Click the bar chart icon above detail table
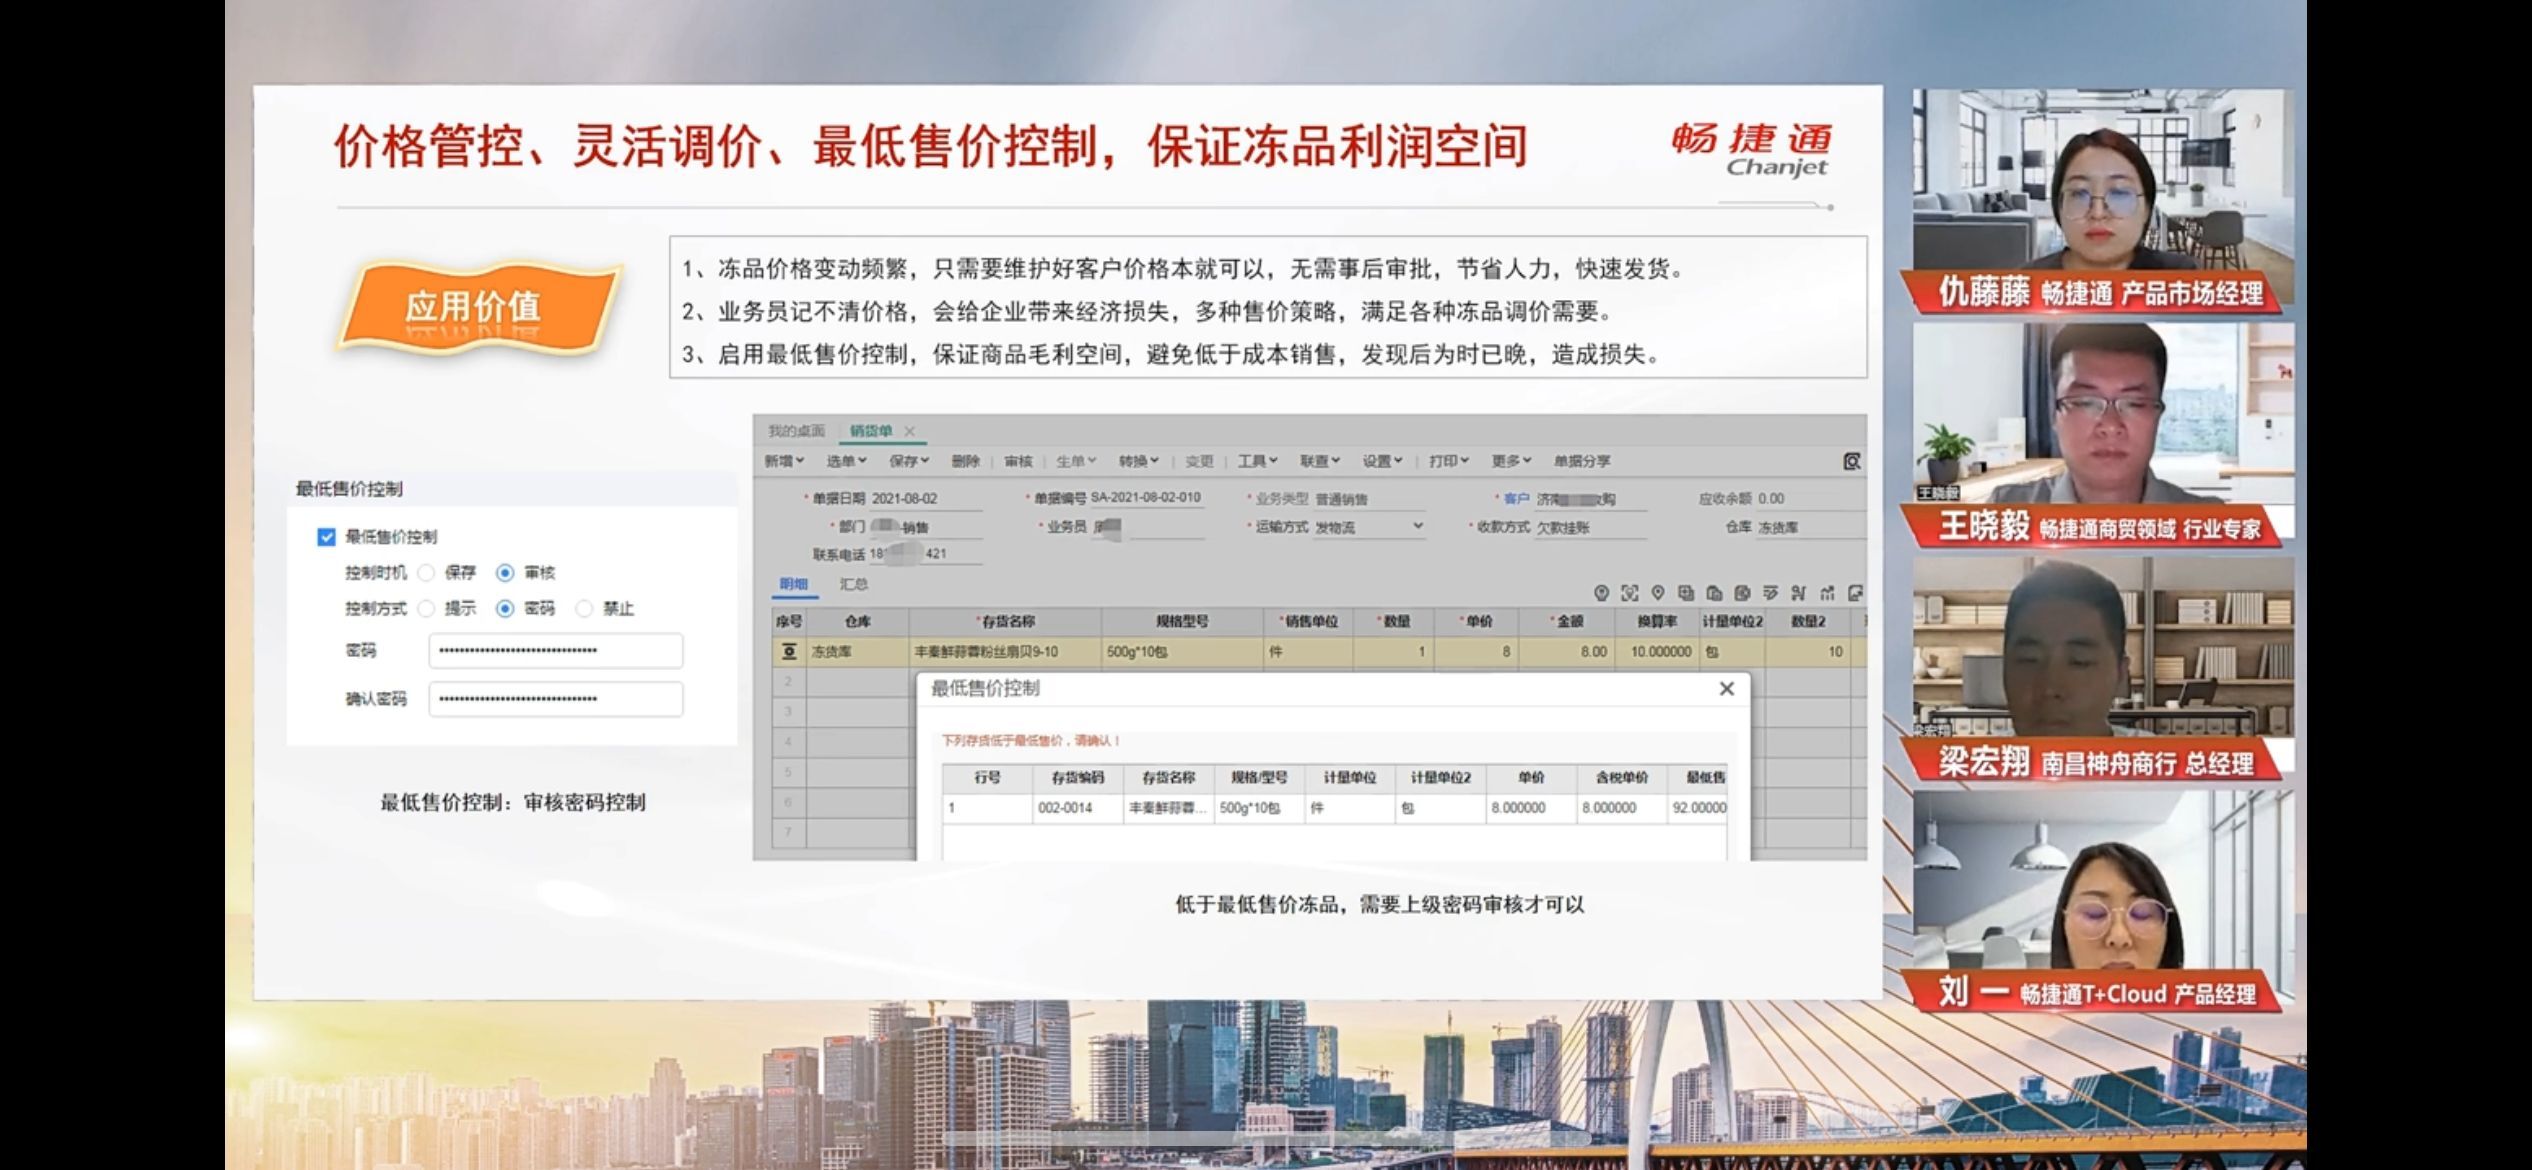 tap(1827, 593)
